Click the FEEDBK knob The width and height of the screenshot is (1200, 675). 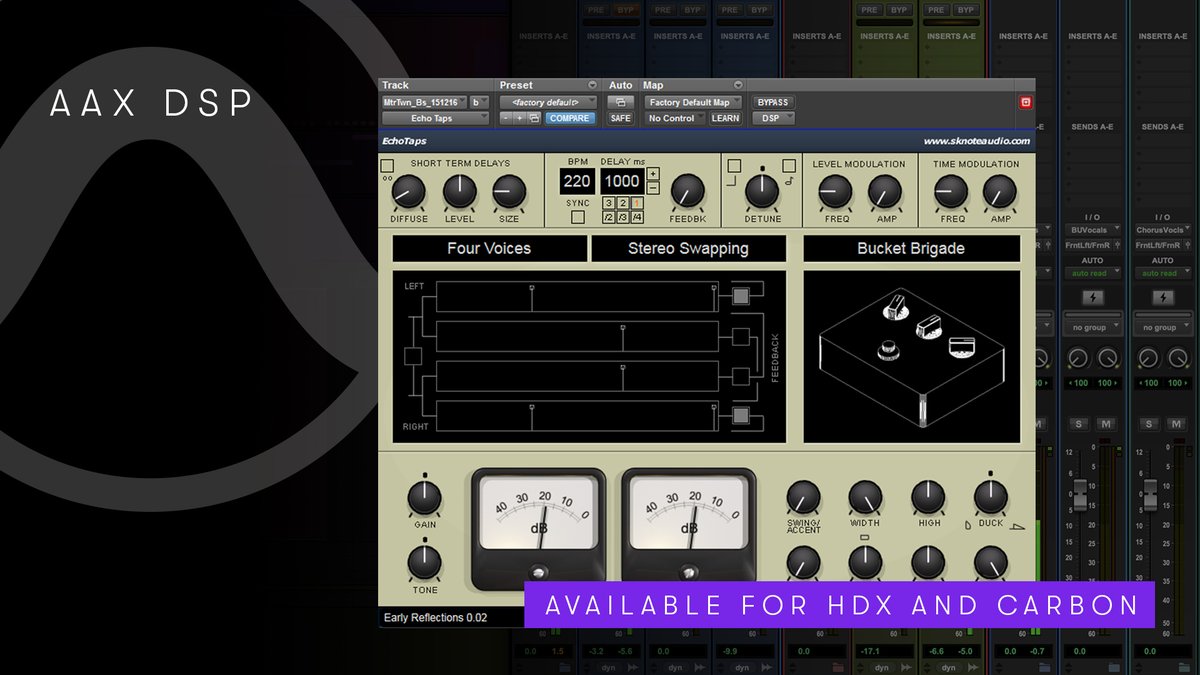coord(687,192)
